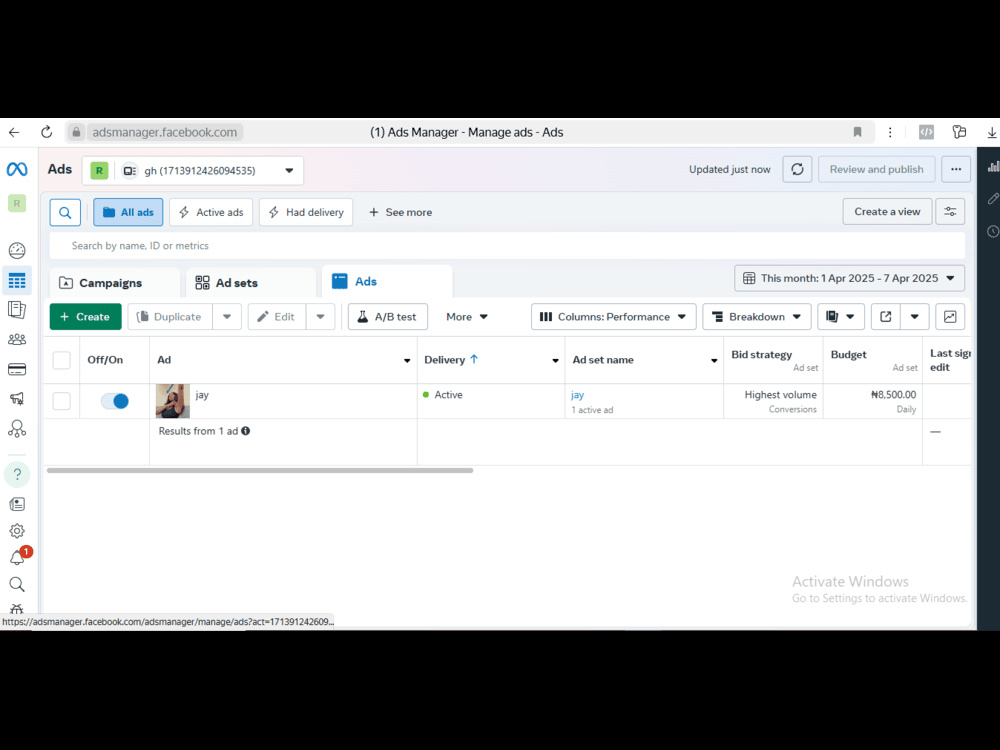This screenshot has width=1000, height=750.
Task: Click See more filters
Action: [x=401, y=212]
